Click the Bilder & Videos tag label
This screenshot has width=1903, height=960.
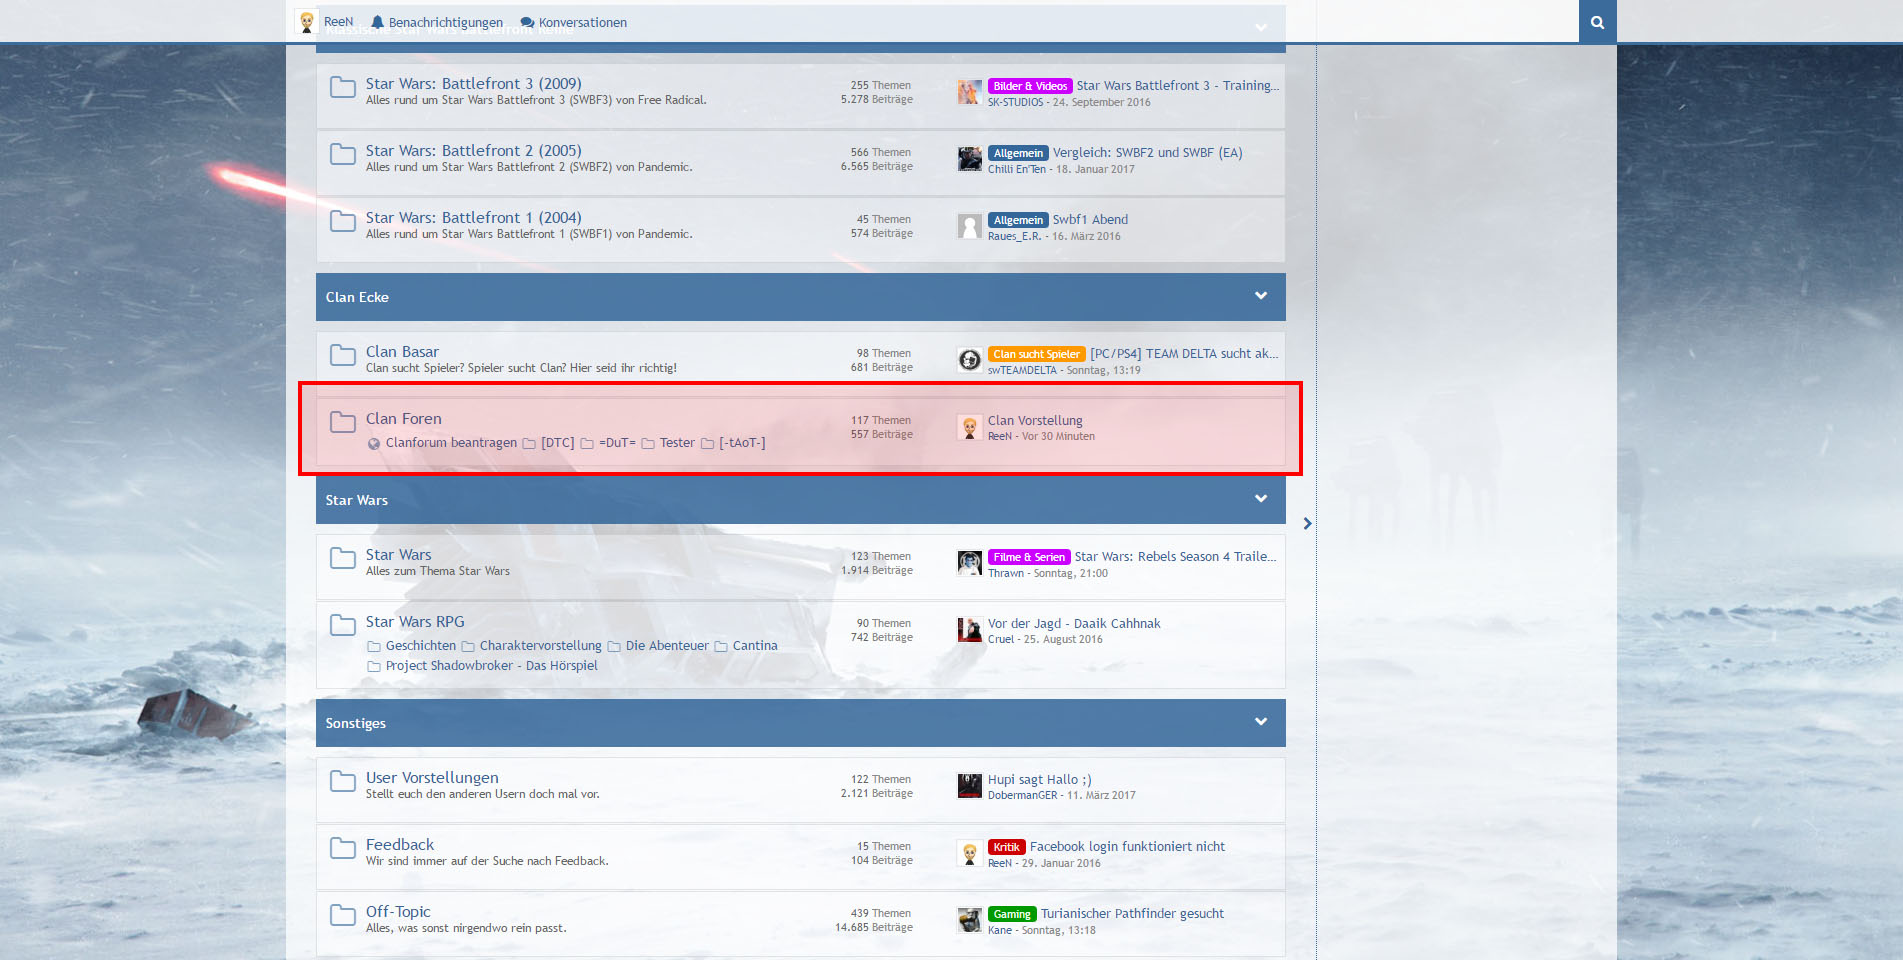[1030, 86]
